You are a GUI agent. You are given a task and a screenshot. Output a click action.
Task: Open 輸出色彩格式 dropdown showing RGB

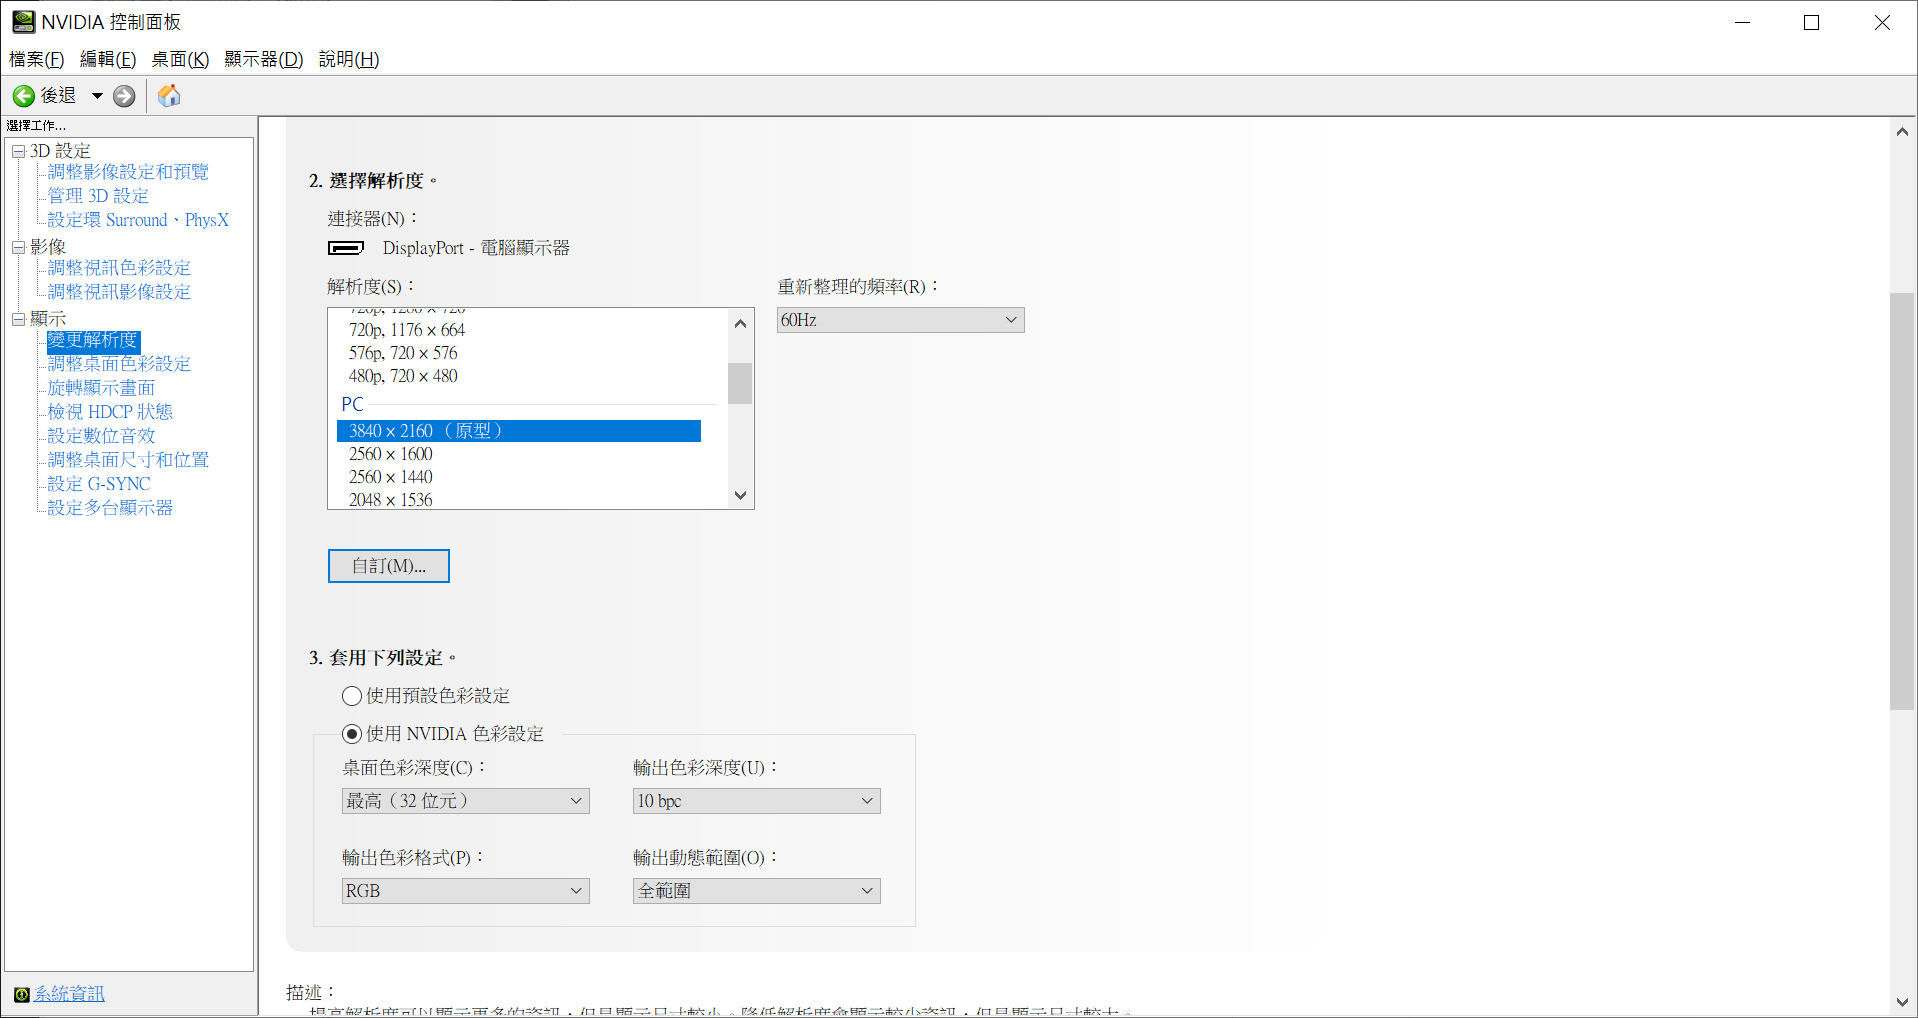coord(465,891)
